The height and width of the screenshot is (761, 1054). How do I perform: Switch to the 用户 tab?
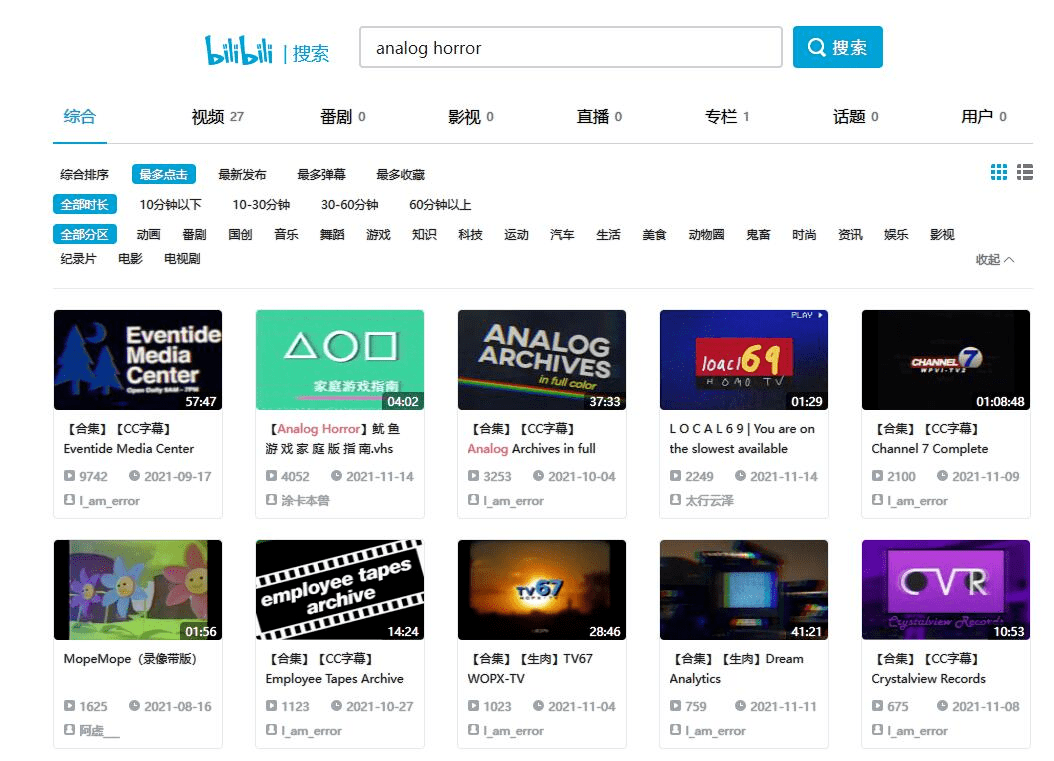(x=976, y=115)
